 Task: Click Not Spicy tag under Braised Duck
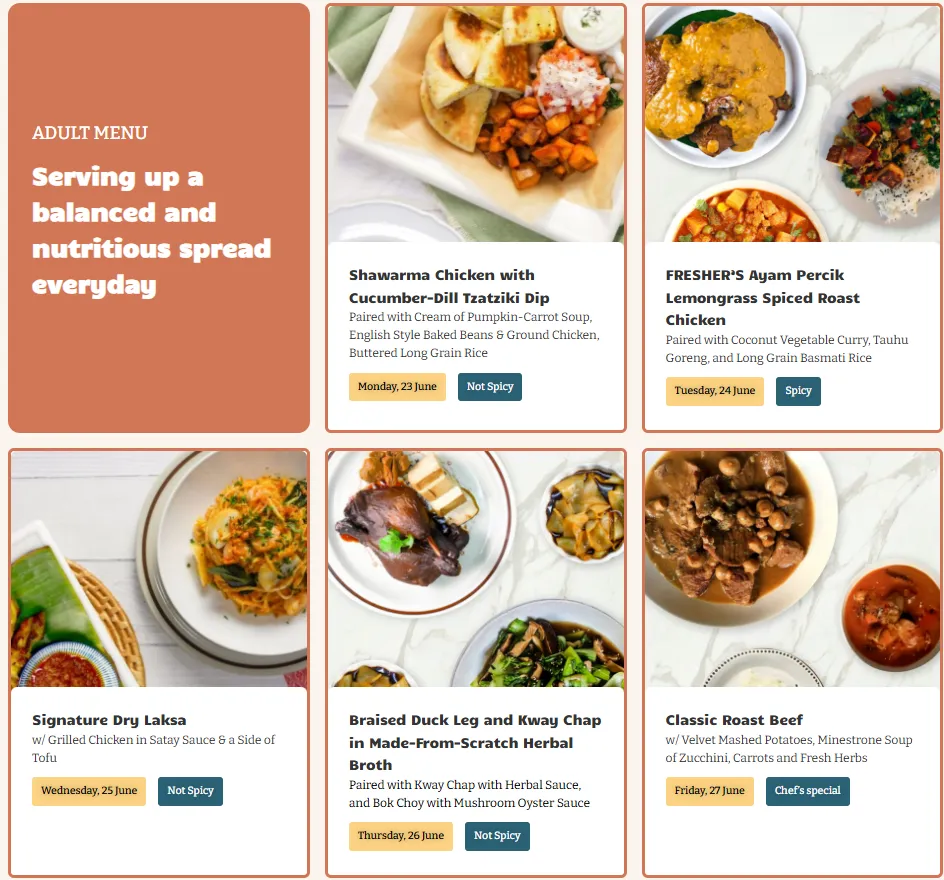497,835
